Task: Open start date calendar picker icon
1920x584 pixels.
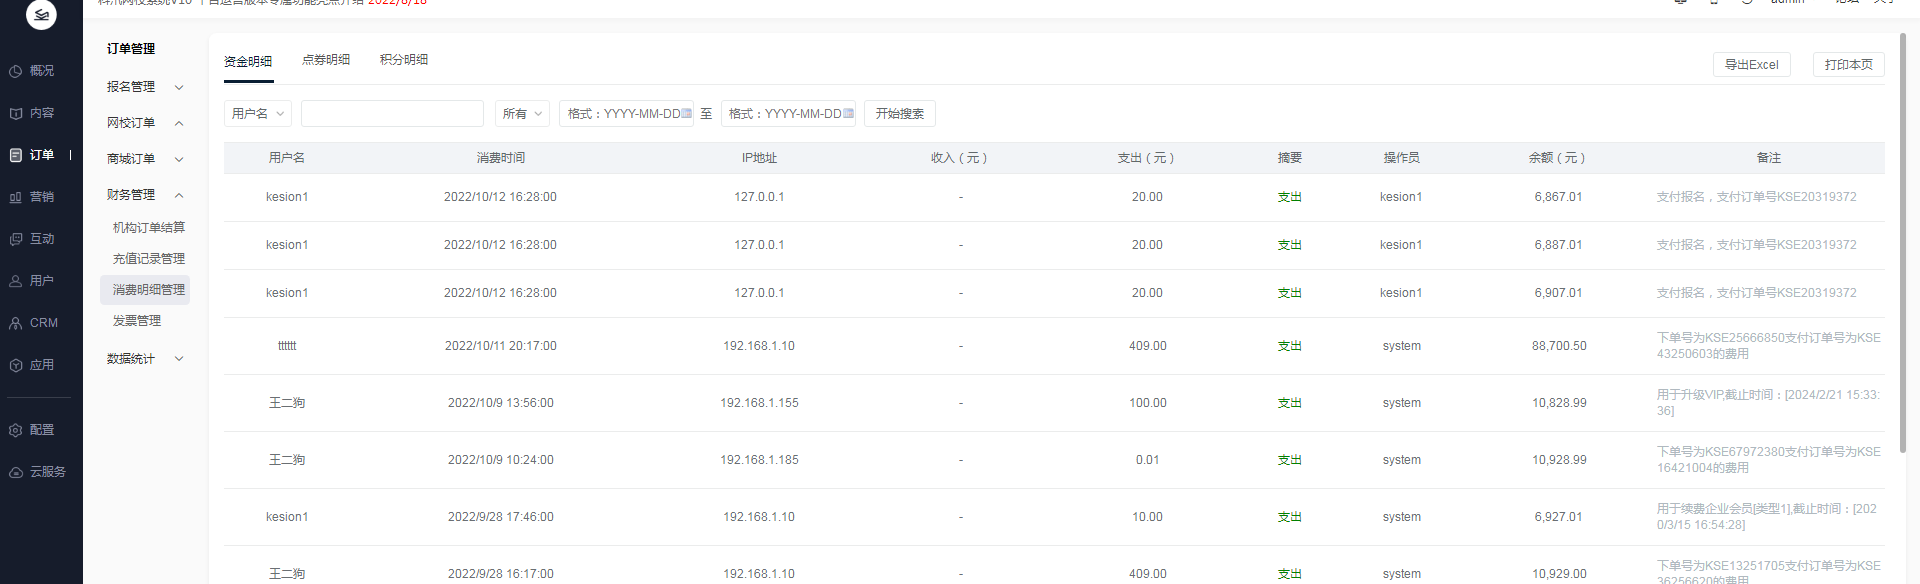Action: [x=686, y=114]
